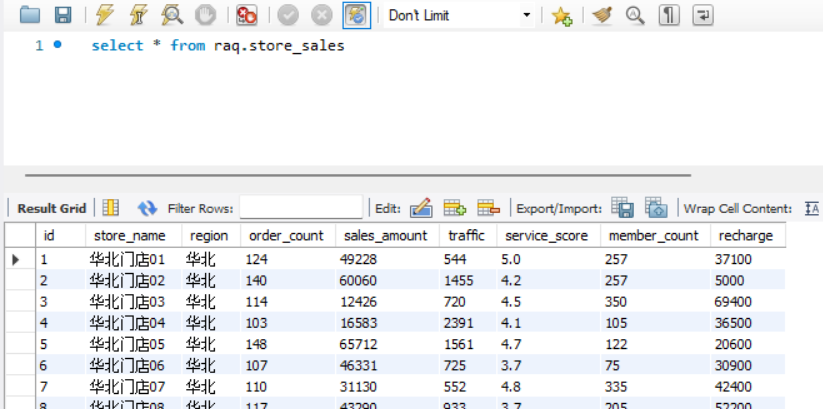Edit current row with pencil icon
This screenshot has height=409, width=823.
coord(421,208)
